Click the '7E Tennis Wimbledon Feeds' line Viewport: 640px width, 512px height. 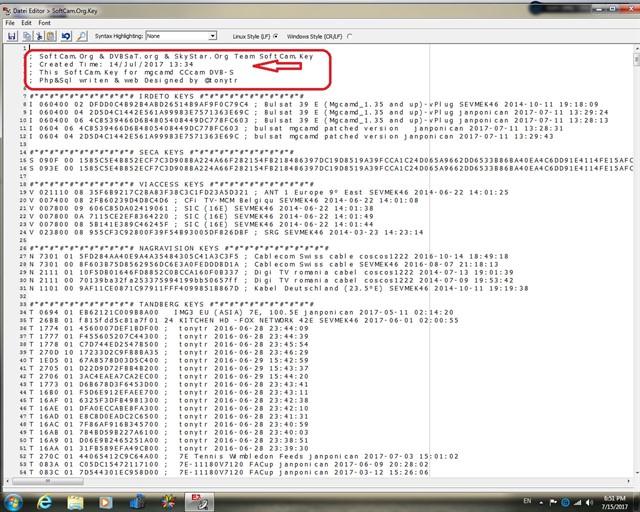(x=244, y=456)
